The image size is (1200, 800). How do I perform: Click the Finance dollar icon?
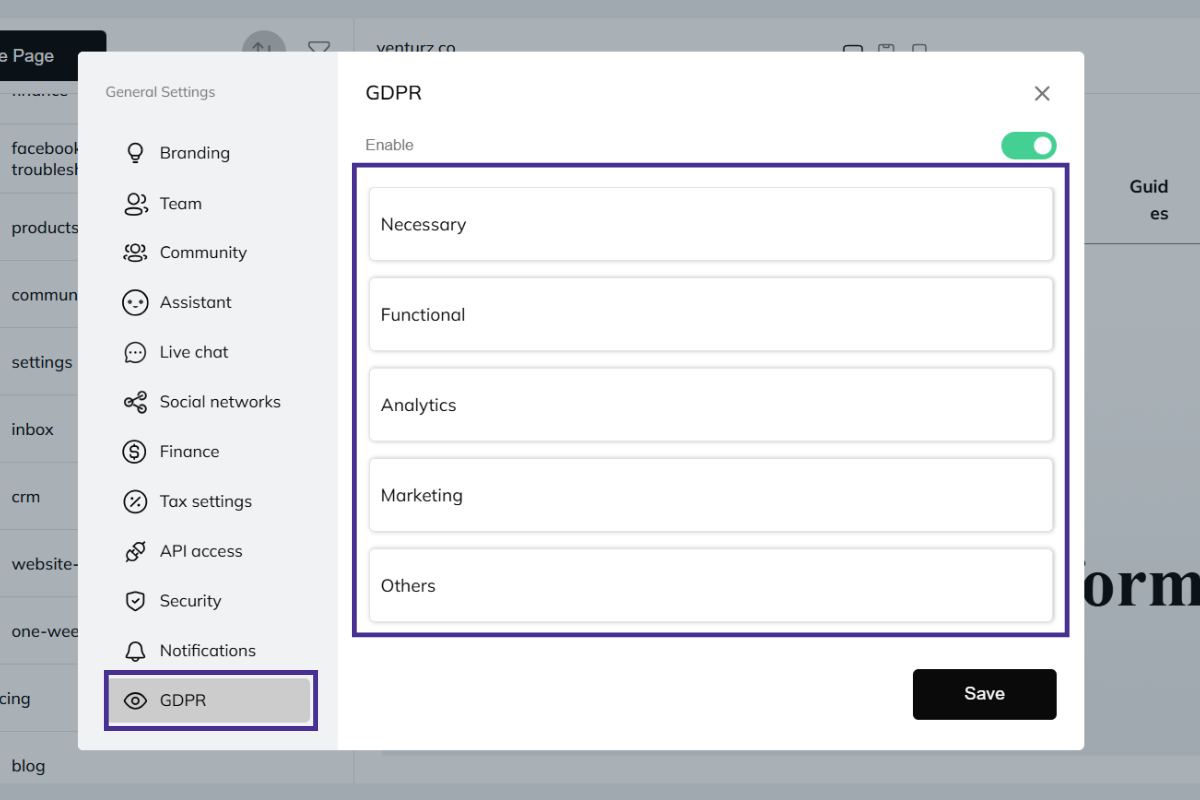135,452
